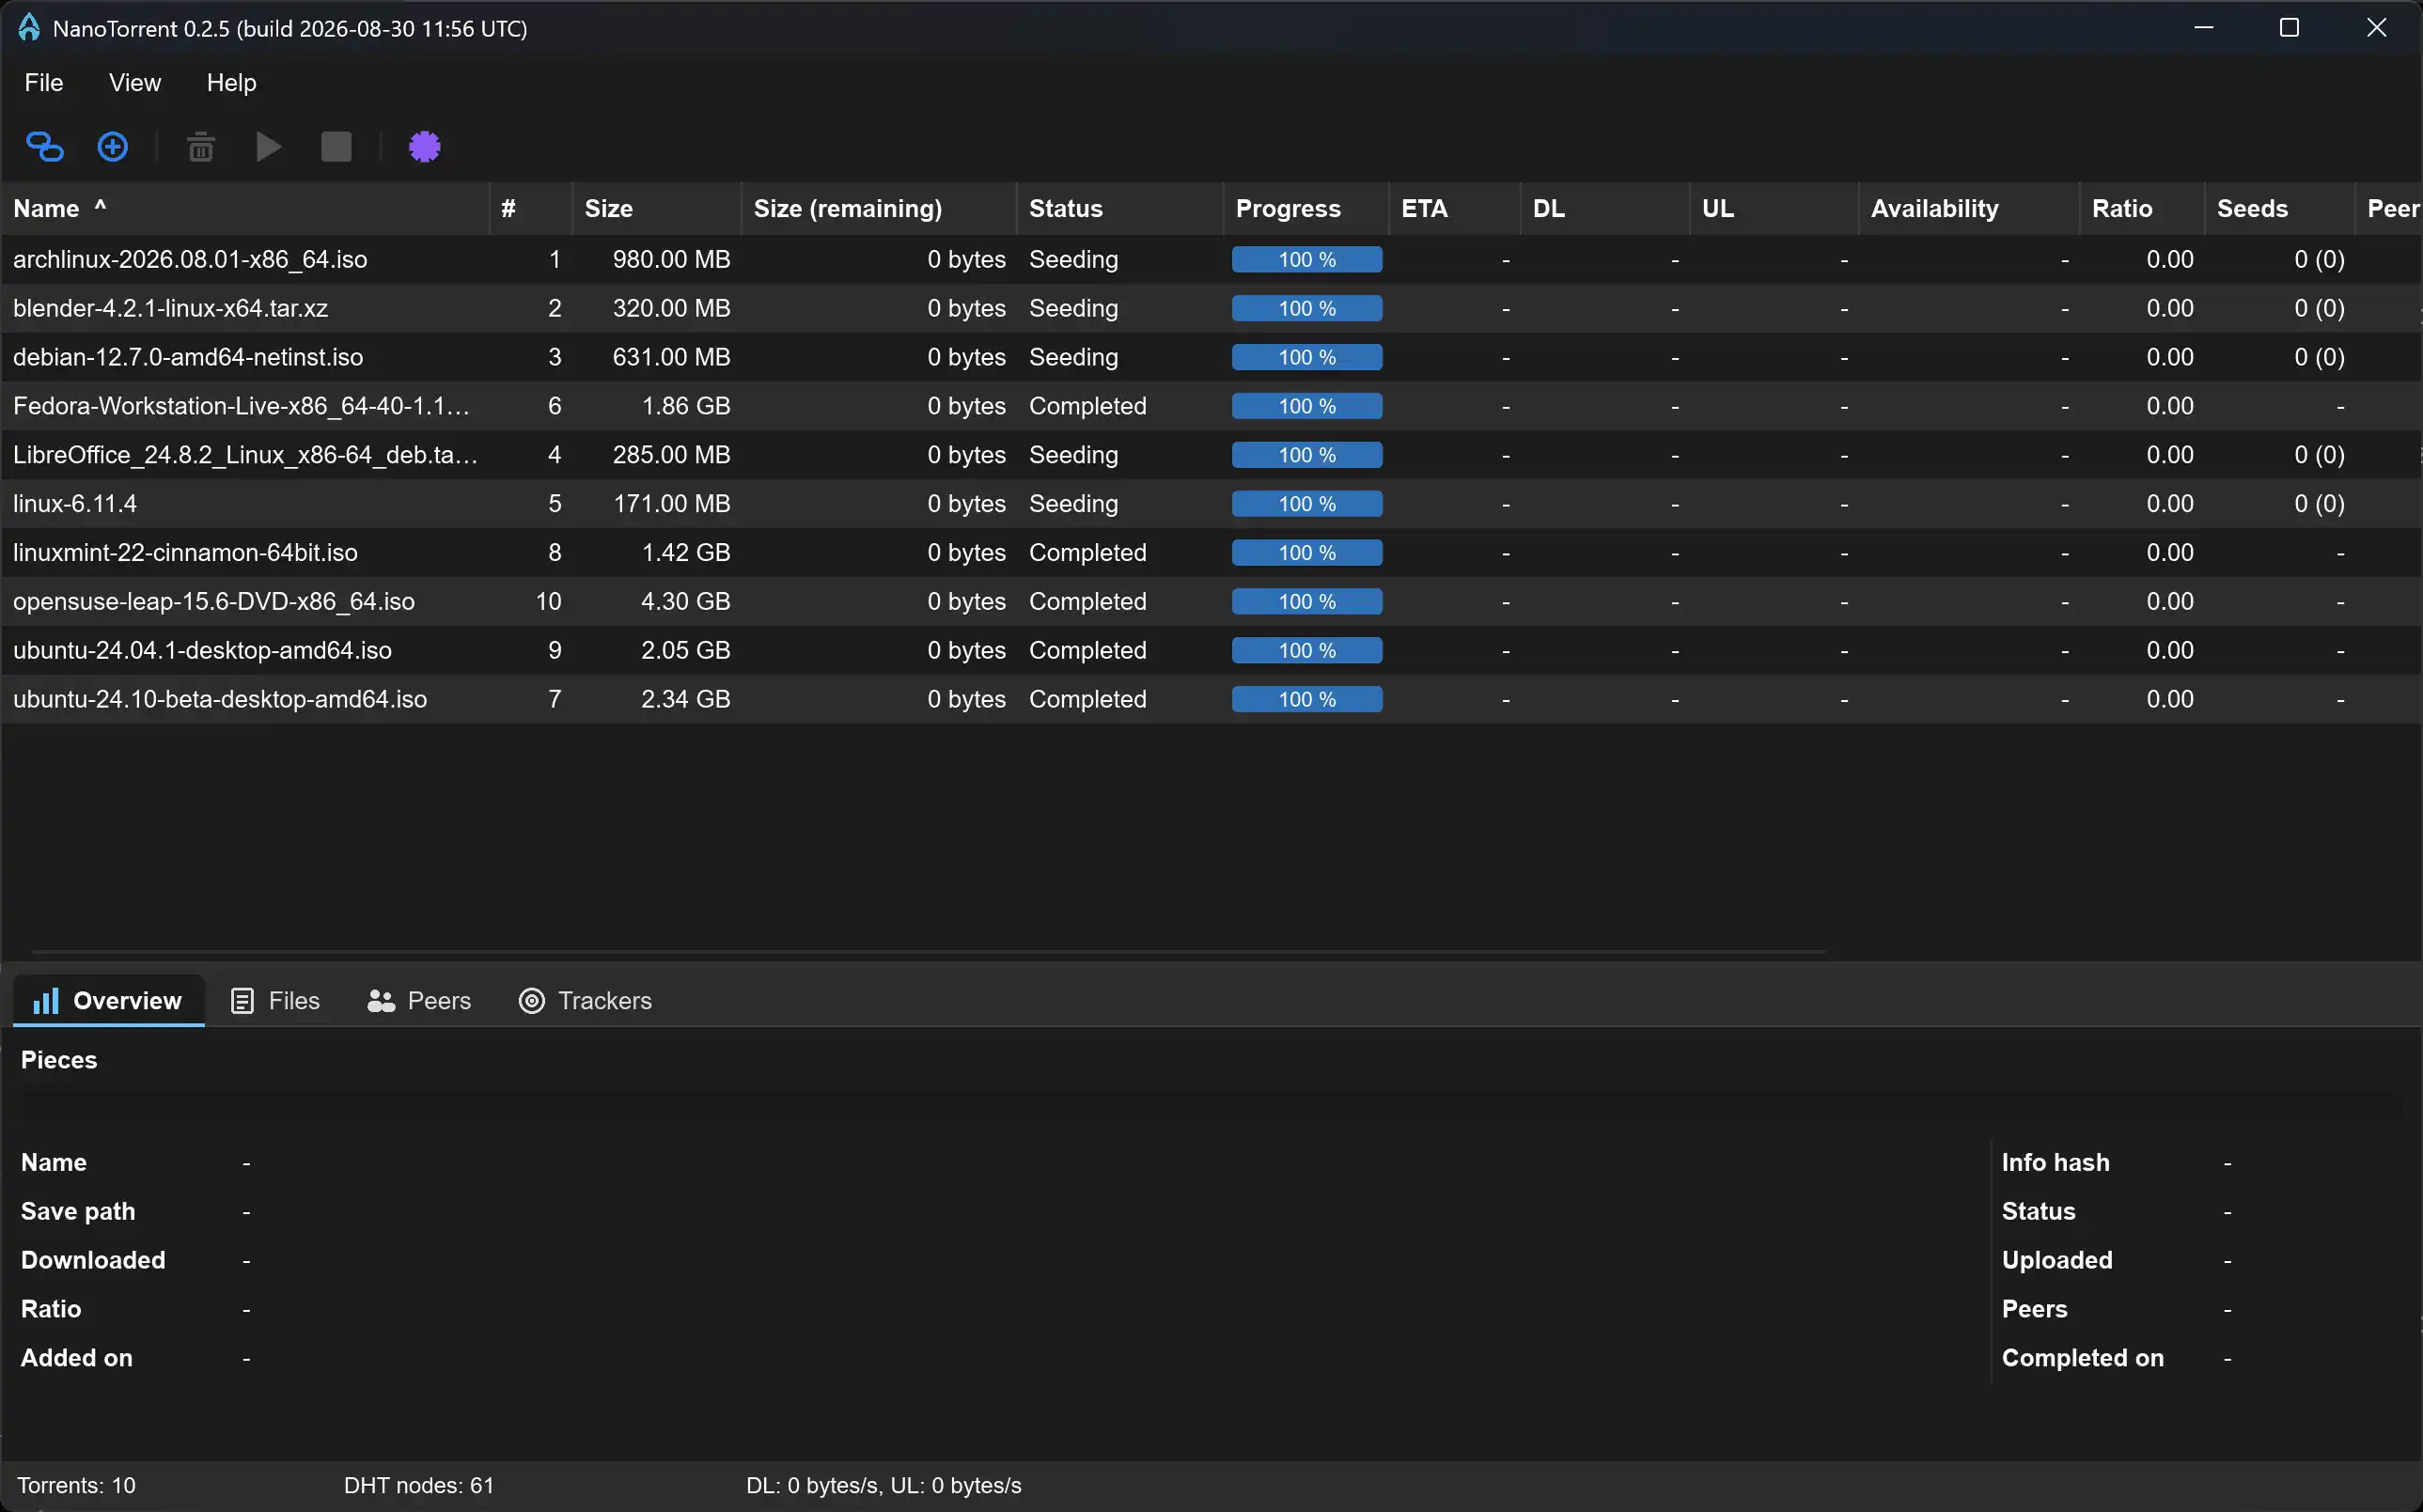Select opensuse-leap-15.6-DVD-x86_64.iso torrent

point(1211,602)
